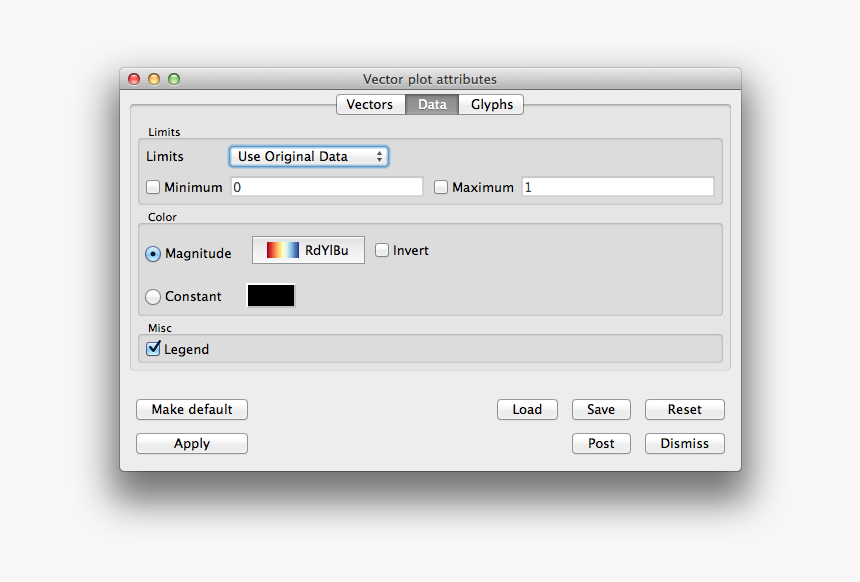
Task: Select the Magnitude color option
Action: click(x=153, y=254)
